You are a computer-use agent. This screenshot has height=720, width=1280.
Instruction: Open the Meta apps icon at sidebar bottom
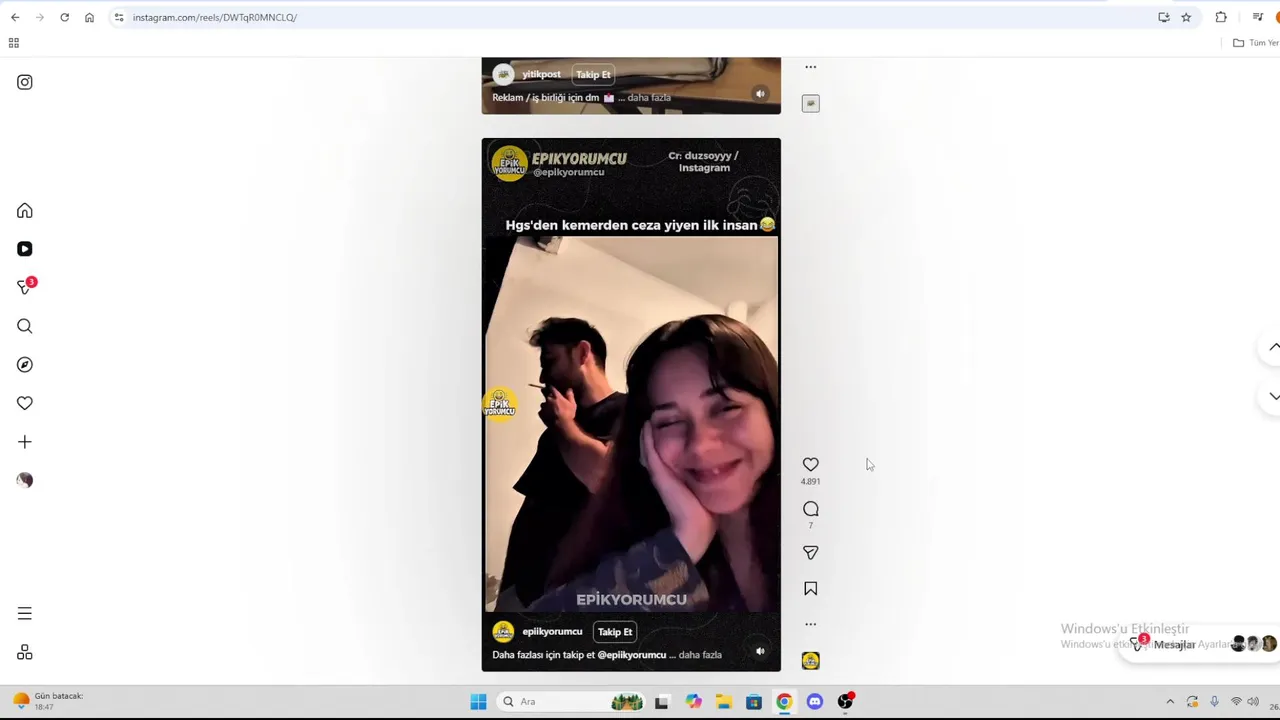point(25,652)
